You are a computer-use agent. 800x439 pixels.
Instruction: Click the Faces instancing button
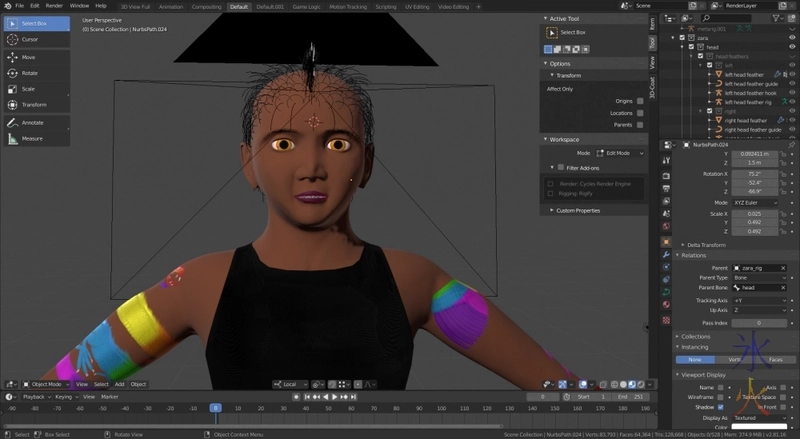775,359
